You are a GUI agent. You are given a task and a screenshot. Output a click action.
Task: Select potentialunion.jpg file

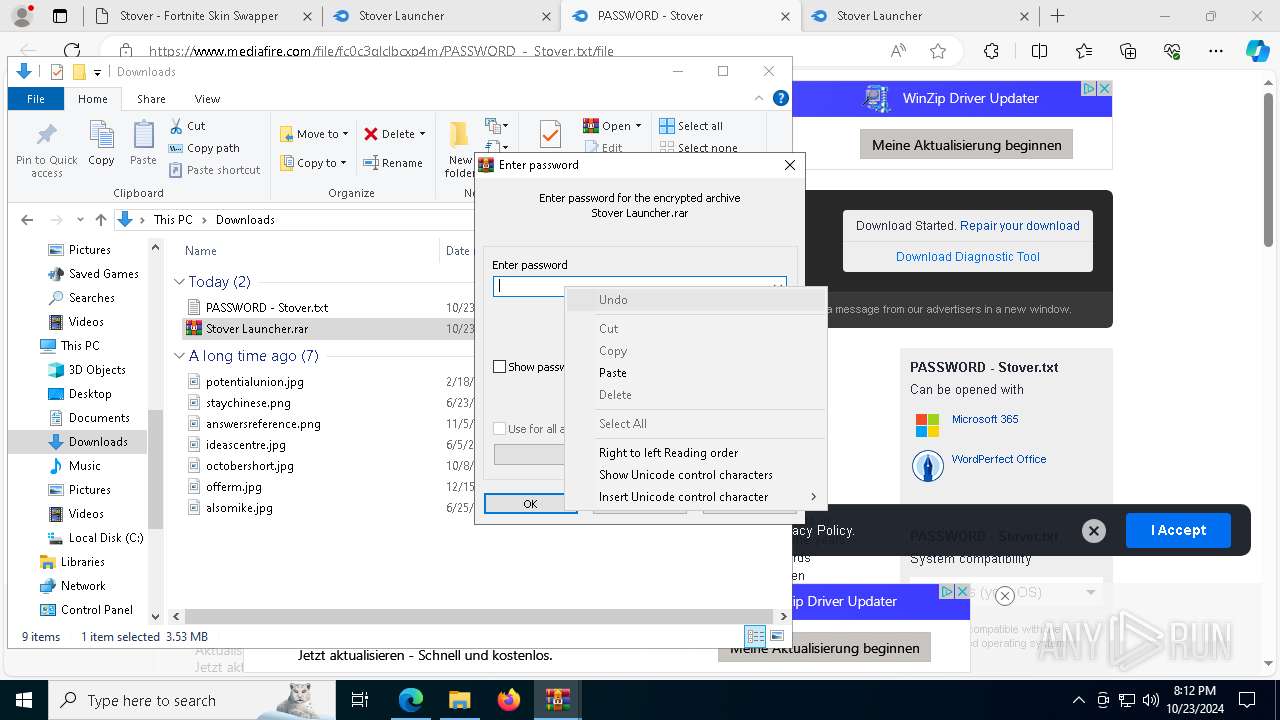[254, 382]
